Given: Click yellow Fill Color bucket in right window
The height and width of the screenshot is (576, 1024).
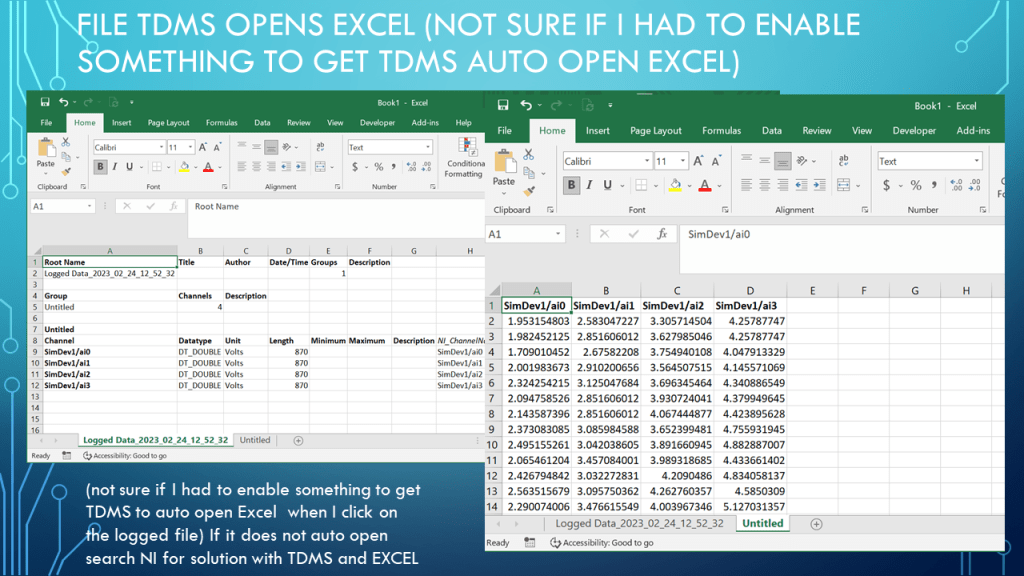Looking at the screenshot, I should (675, 185).
